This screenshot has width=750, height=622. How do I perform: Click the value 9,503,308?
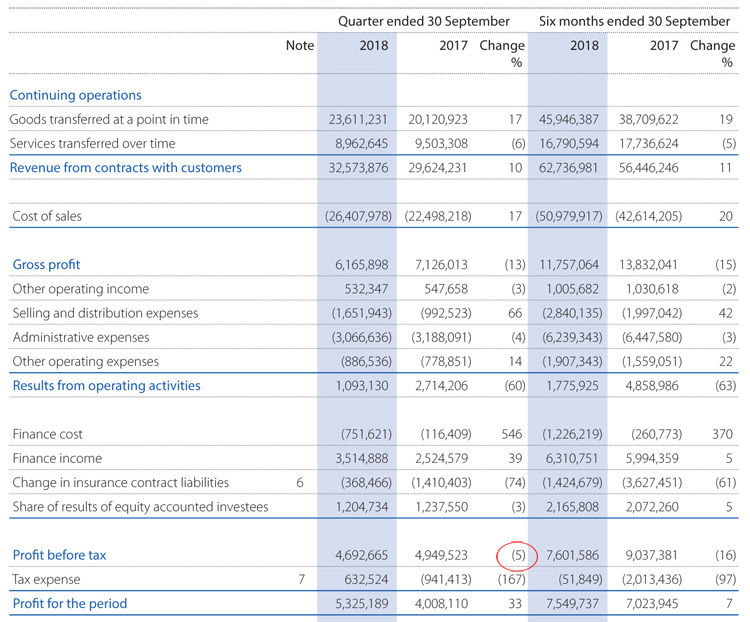[441, 144]
